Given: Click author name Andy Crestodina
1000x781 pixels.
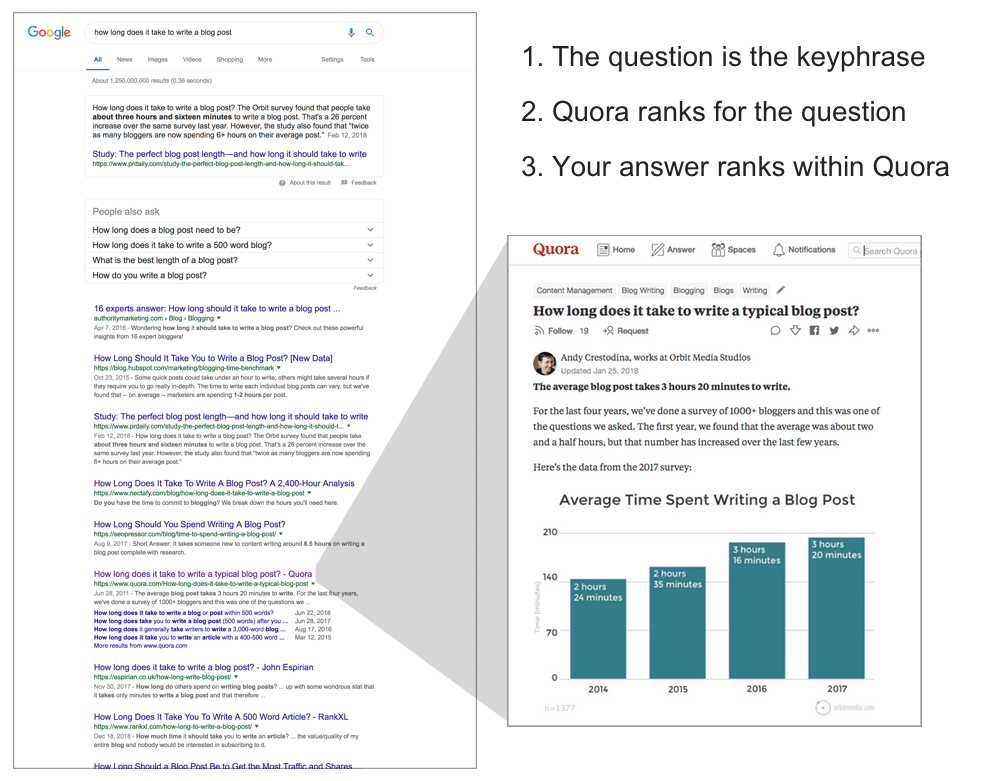Looking at the screenshot, I should point(595,358).
